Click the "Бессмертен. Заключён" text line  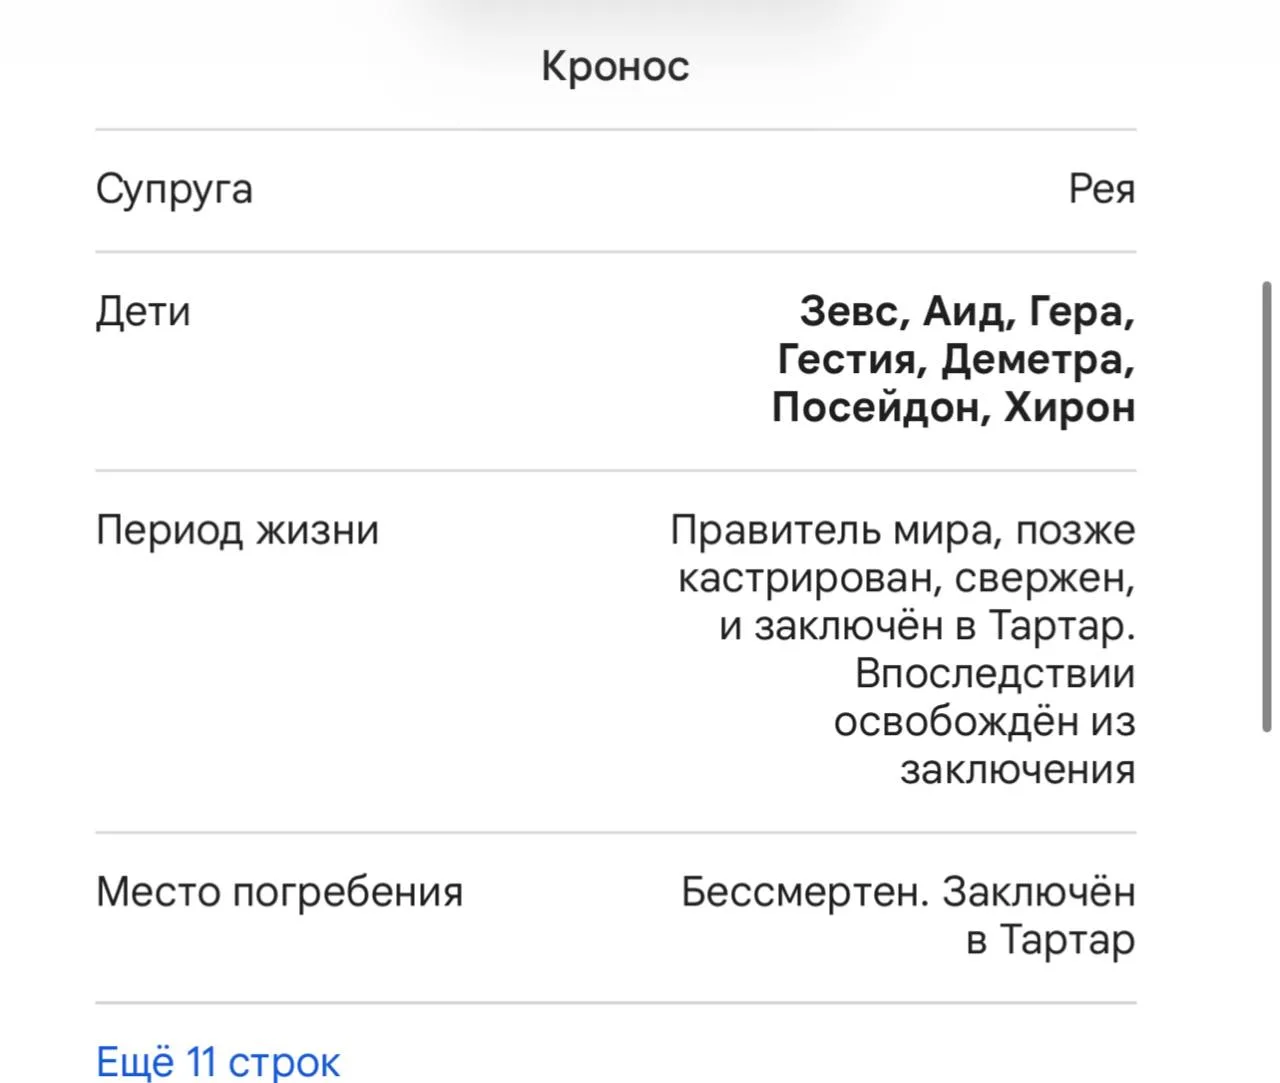click(x=908, y=891)
